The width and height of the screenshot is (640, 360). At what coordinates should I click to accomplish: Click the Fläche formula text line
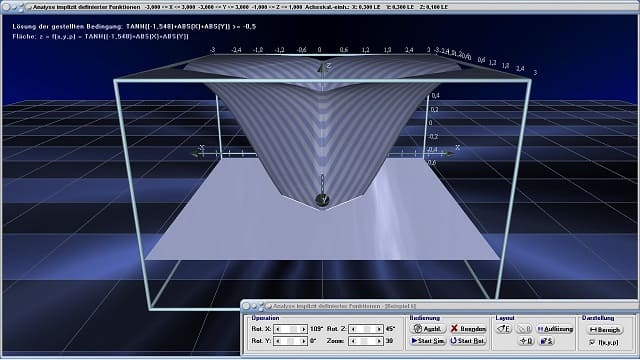pos(100,36)
